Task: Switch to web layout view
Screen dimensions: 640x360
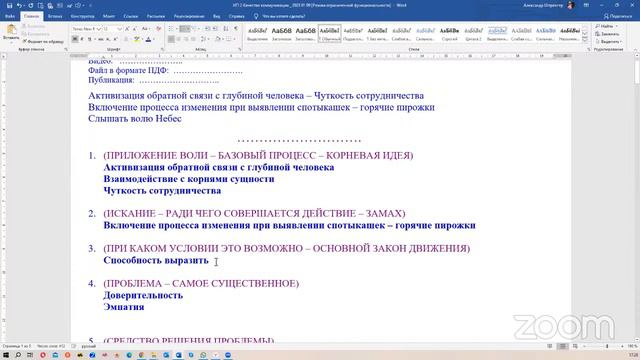Action: (575, 346)
